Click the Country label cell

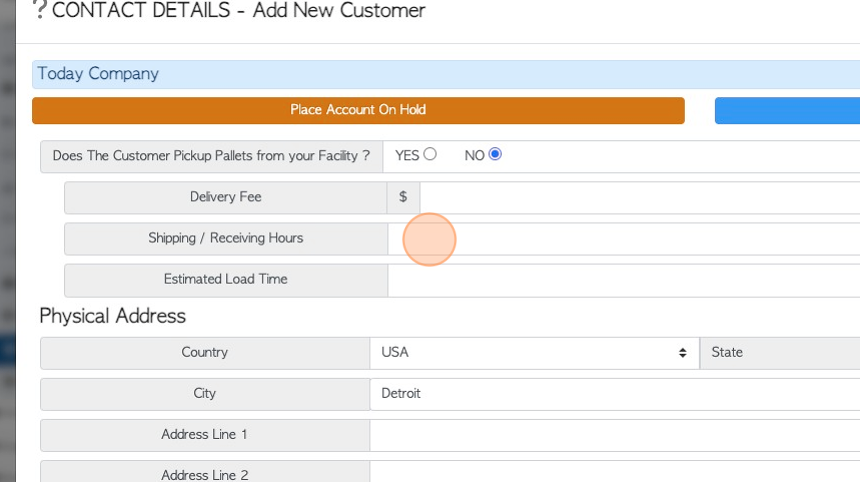coord(205,353)
